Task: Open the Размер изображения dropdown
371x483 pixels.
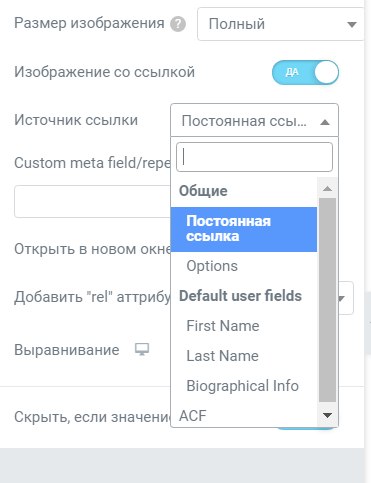Action: 281,24
